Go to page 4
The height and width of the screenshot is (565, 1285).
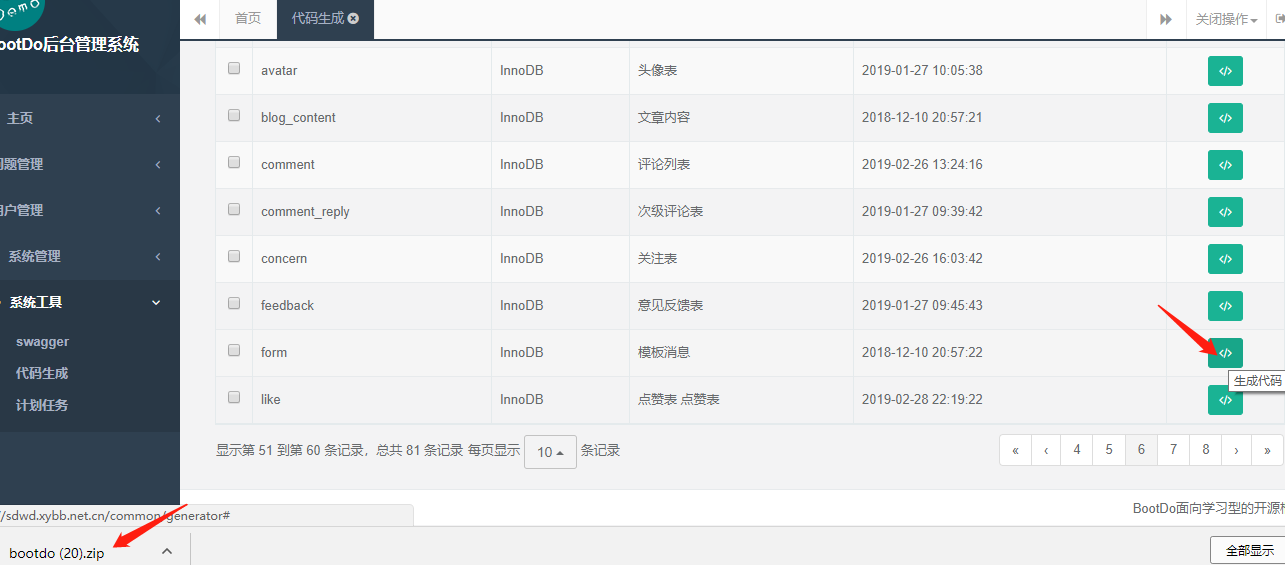[x=1077, y=450]
